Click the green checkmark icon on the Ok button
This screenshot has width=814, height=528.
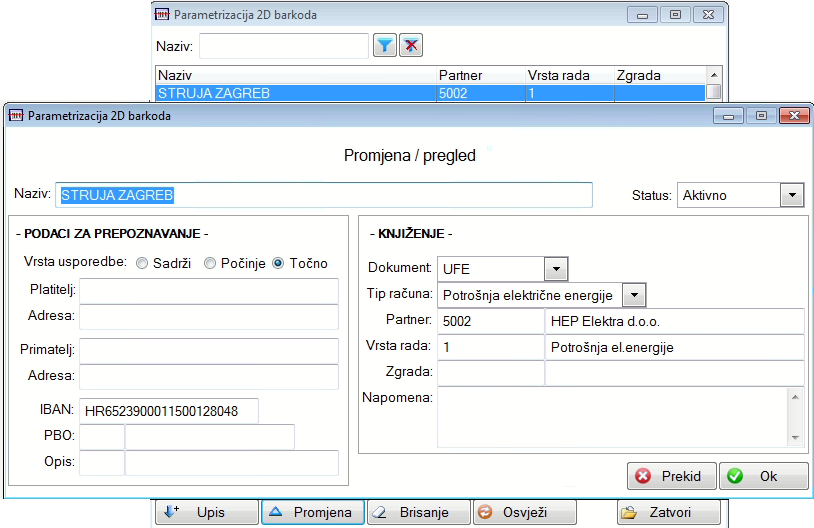point(735,476)
